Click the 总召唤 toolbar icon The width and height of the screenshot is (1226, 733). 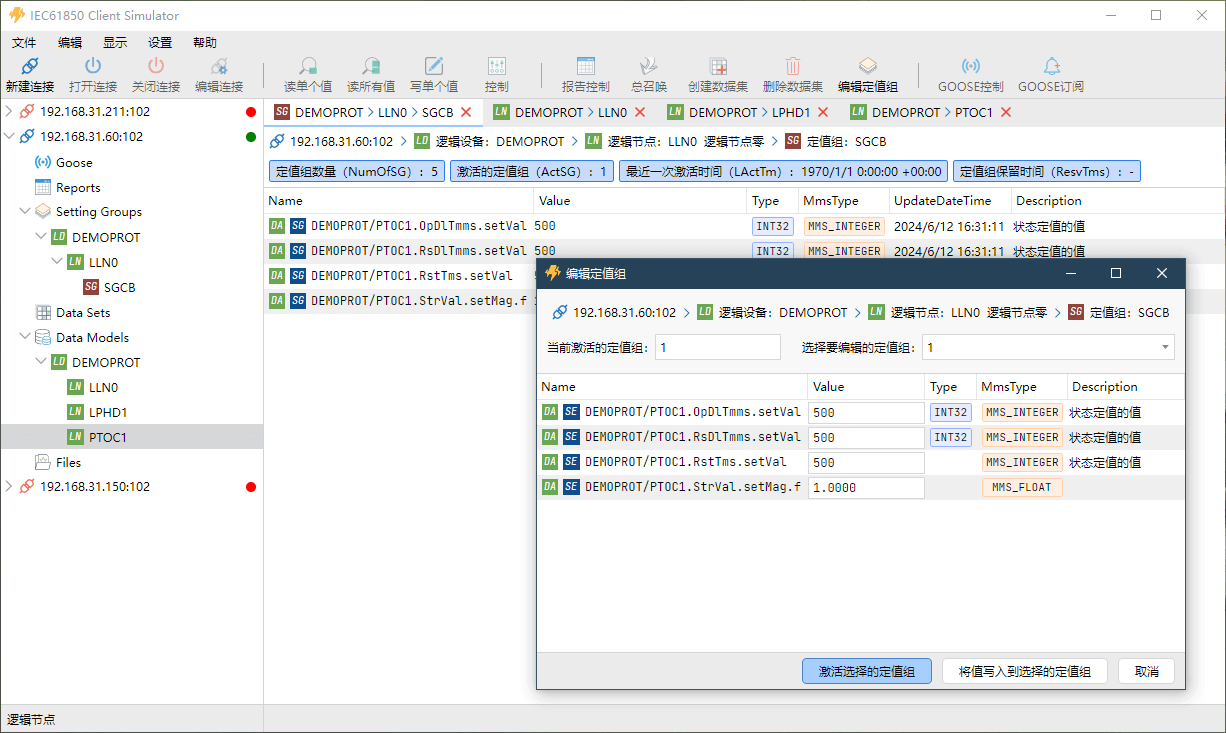click(648, 67)
